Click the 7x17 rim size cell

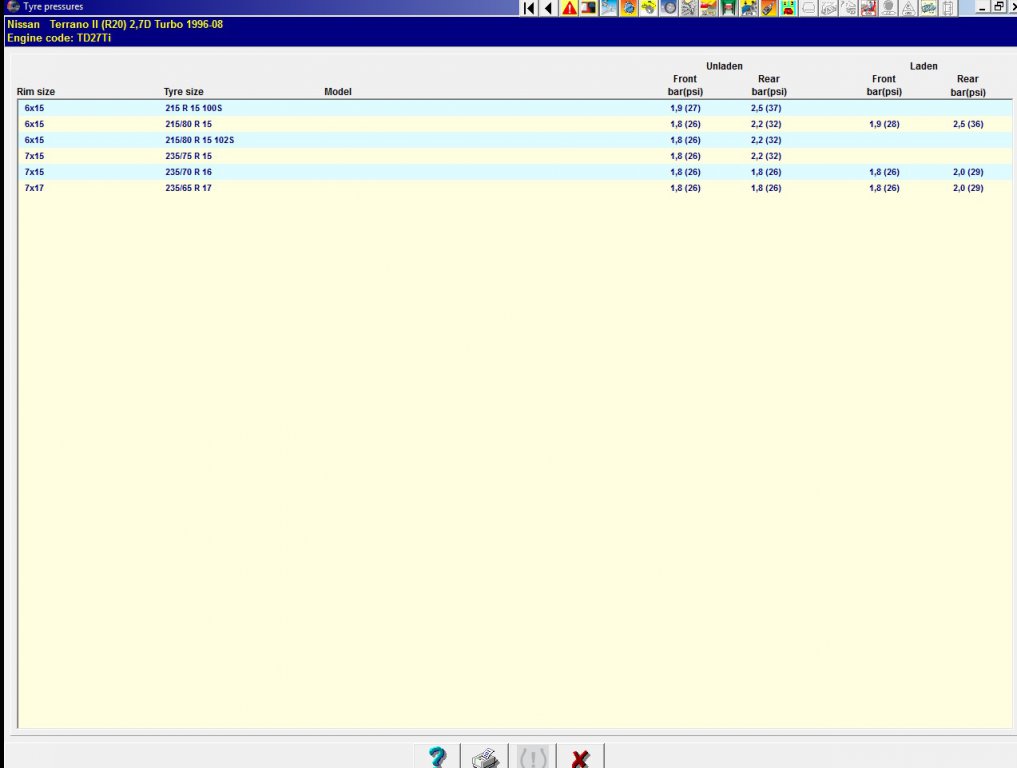coord(34,188)
